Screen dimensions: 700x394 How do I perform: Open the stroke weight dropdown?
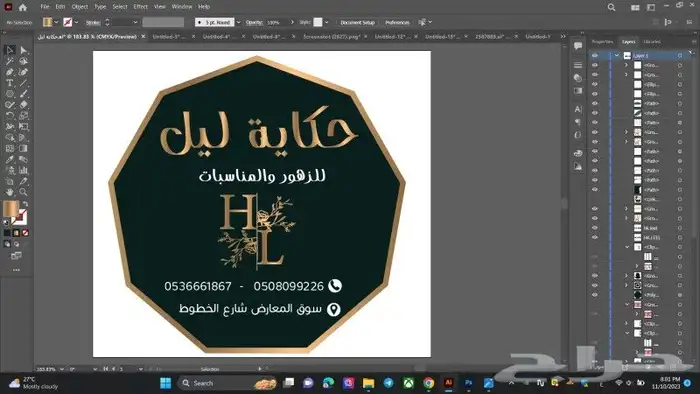click(135, 22)
